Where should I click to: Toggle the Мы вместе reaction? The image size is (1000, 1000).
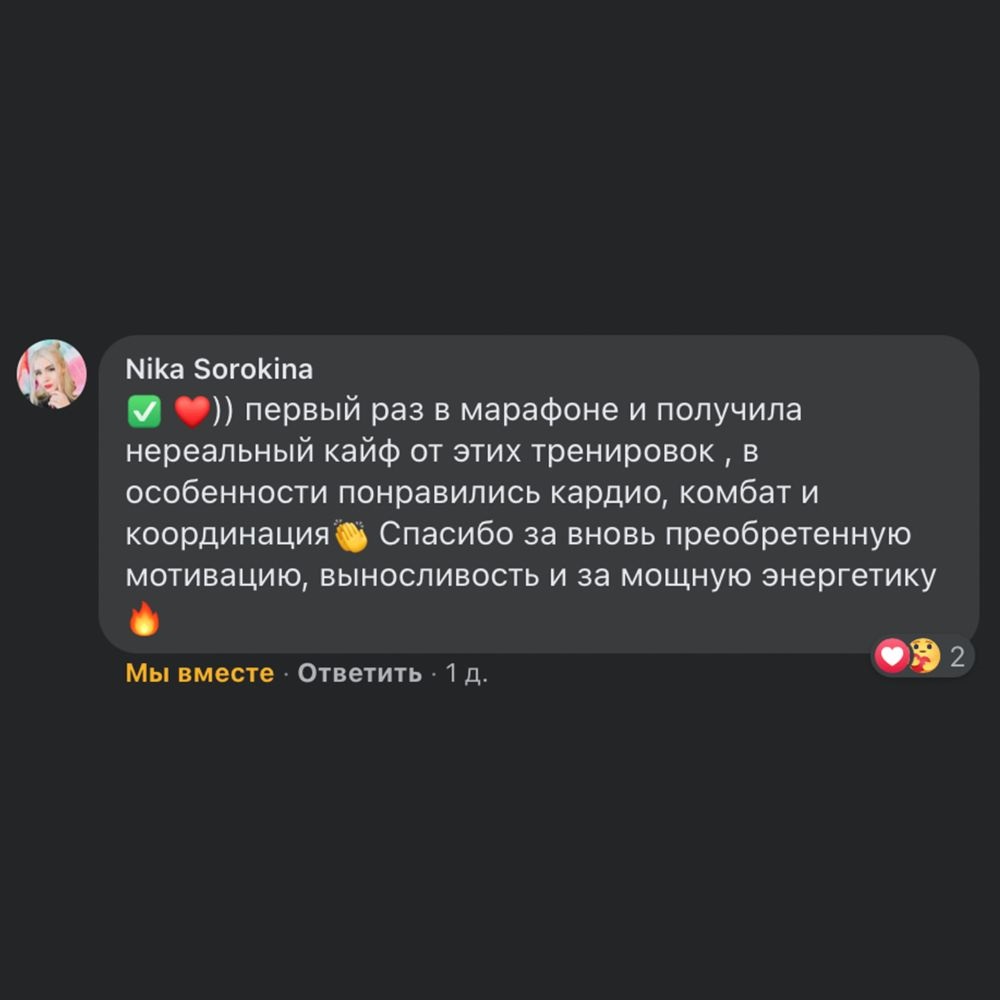point(200,673)
